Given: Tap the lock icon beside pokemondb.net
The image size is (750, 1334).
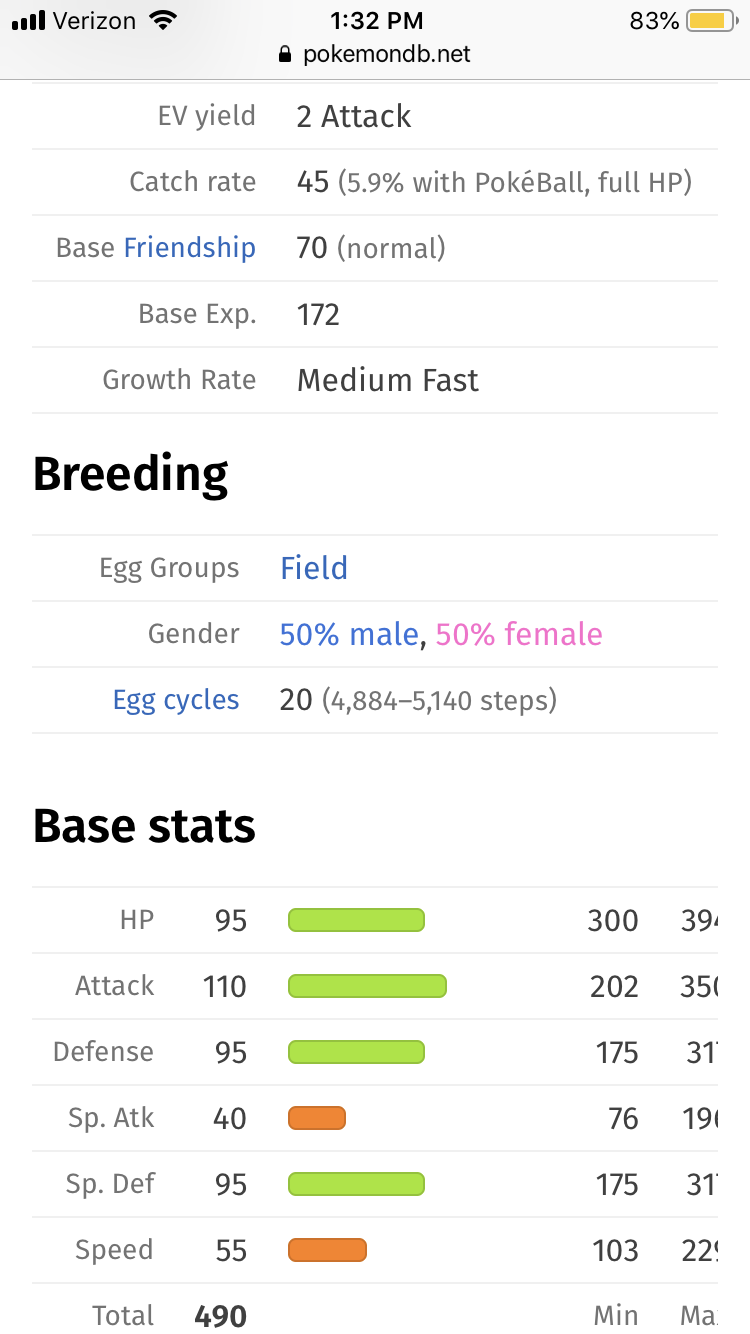Looking at the screenshot, I should click(x=287, y=54).
